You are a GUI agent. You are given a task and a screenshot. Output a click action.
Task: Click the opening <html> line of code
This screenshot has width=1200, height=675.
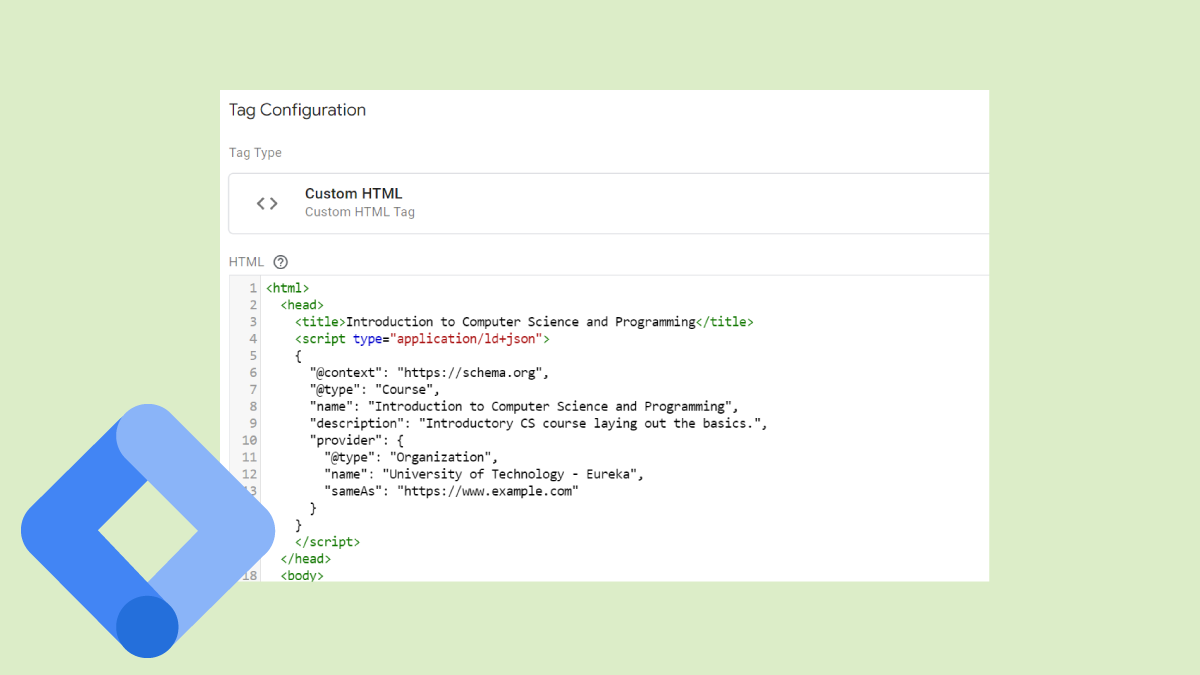tap(288, 288)
